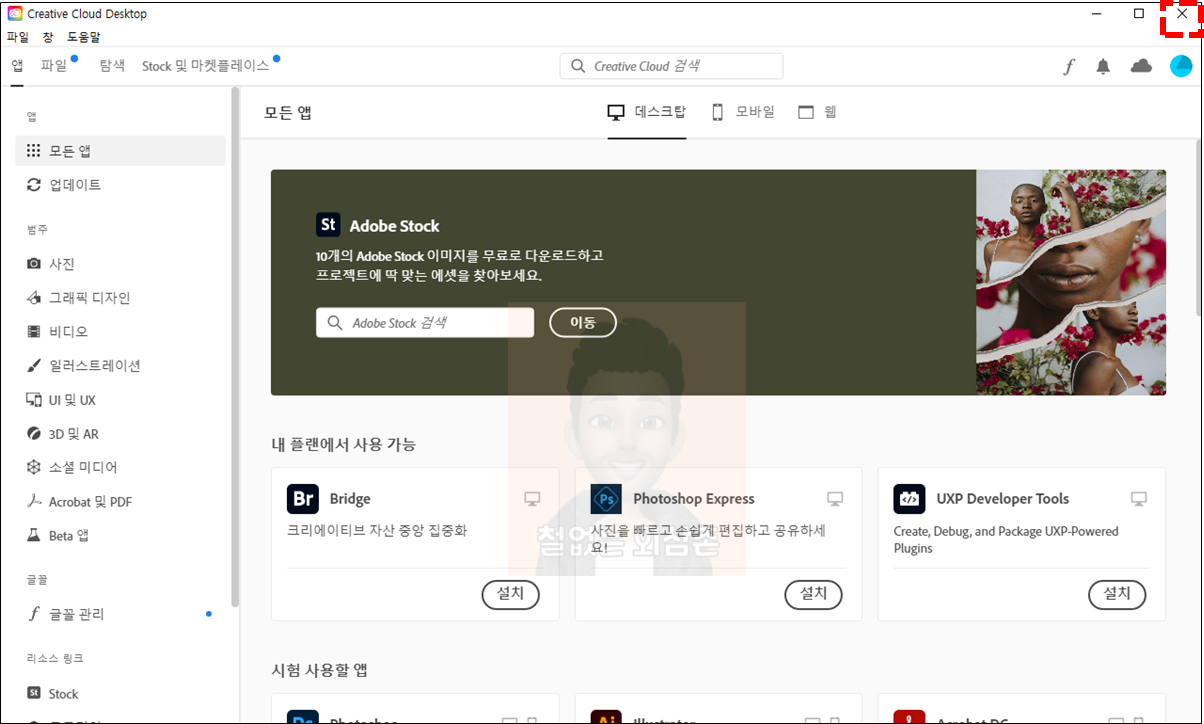Select the 모바일 platform tab
Screen dimensions: 1204x724
click(x=743, y=112)
